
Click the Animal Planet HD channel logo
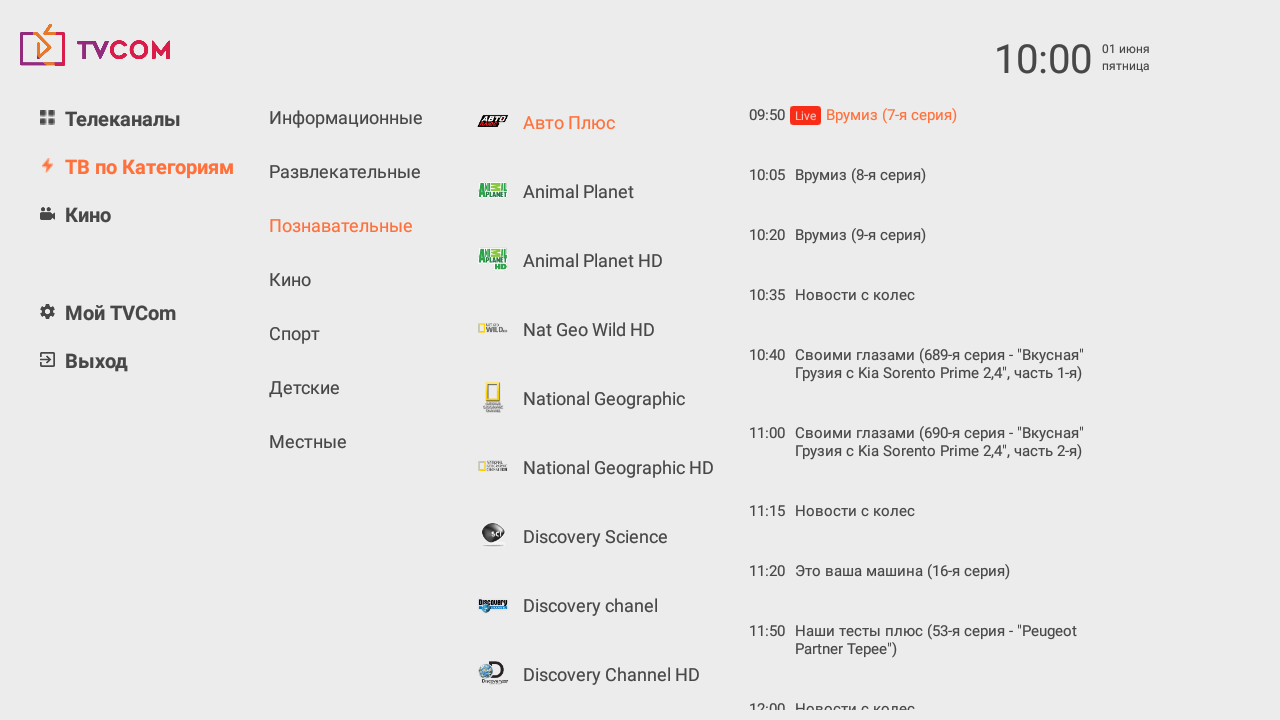(x=493, y=260)
